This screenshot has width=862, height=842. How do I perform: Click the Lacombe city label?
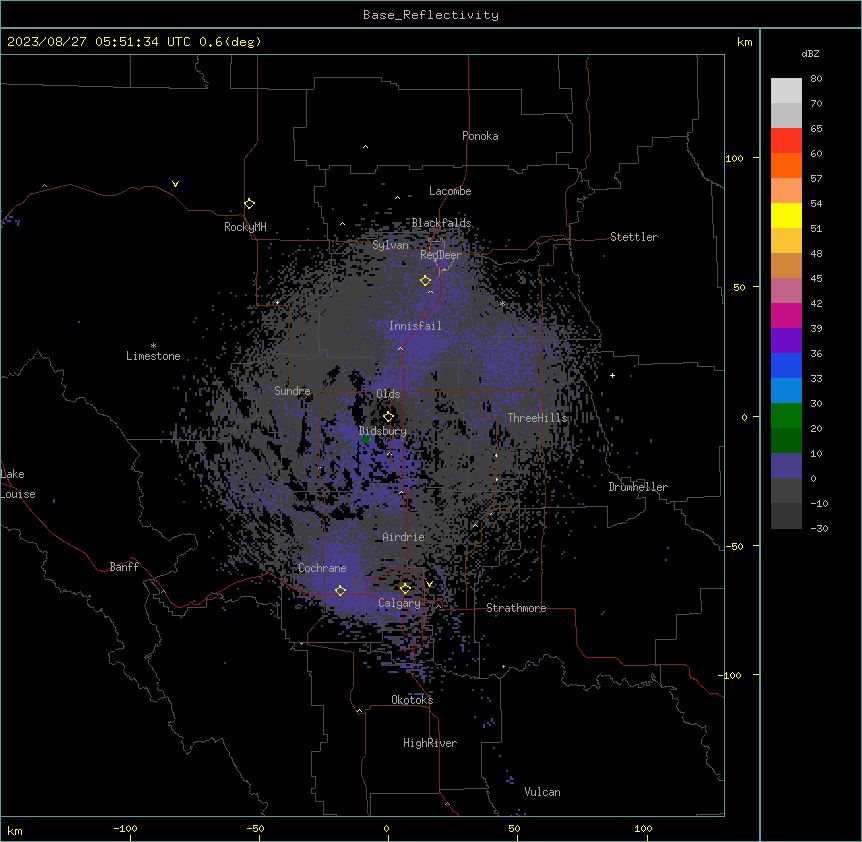[x=450, y=191]
